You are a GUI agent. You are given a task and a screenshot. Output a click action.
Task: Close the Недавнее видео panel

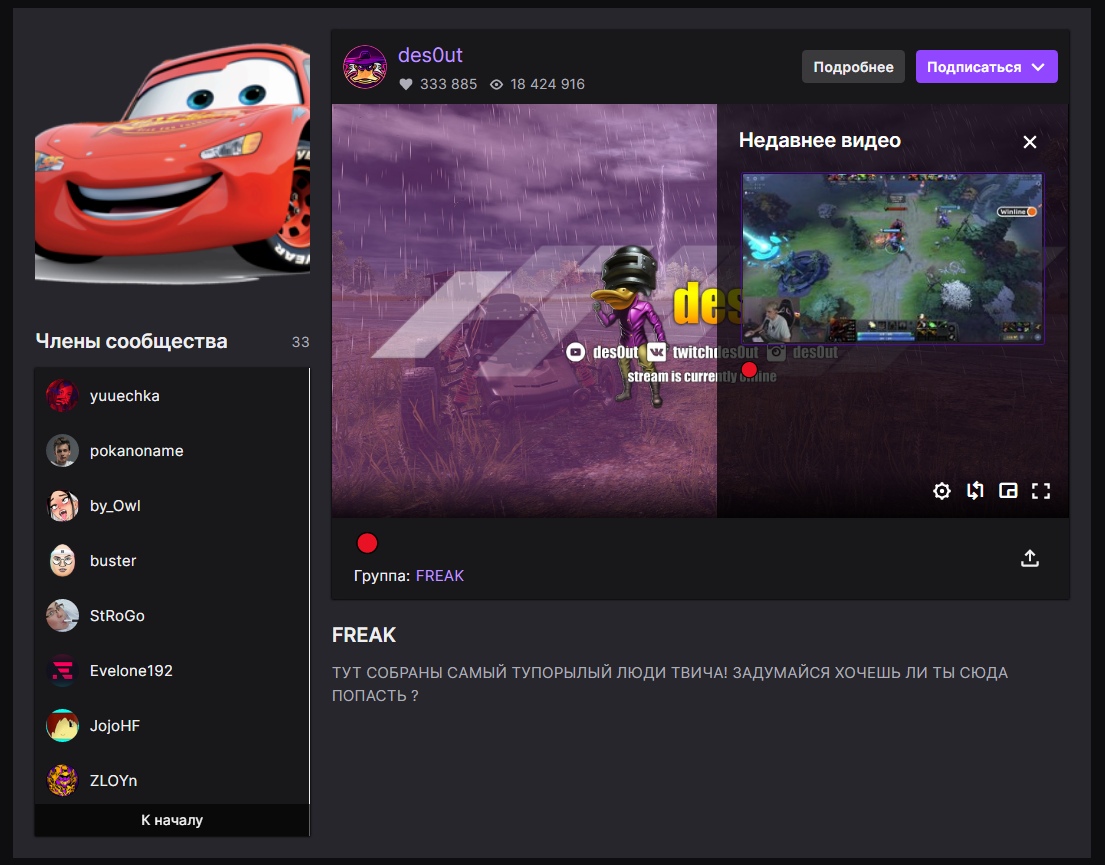pos(1030,142)
